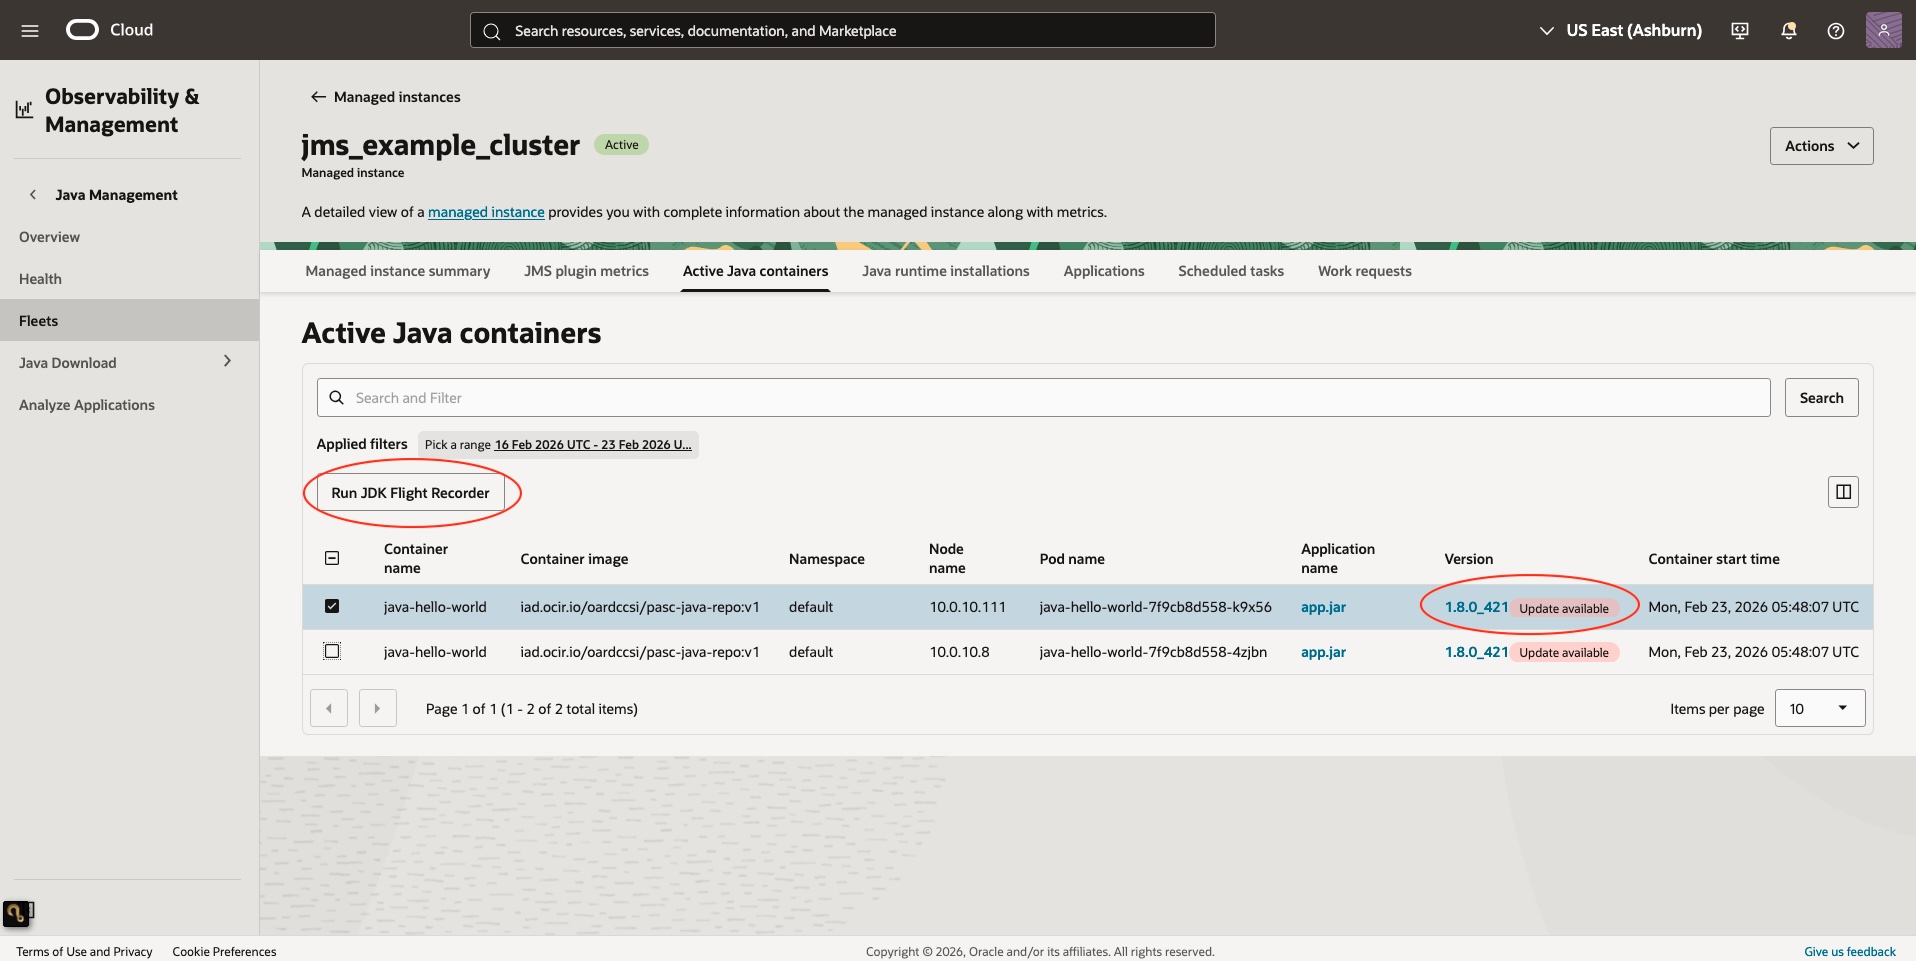This screenshot has height=961, width=1916.
Task: Open the user profile avatar
Action: click(x=1883, y=30)
